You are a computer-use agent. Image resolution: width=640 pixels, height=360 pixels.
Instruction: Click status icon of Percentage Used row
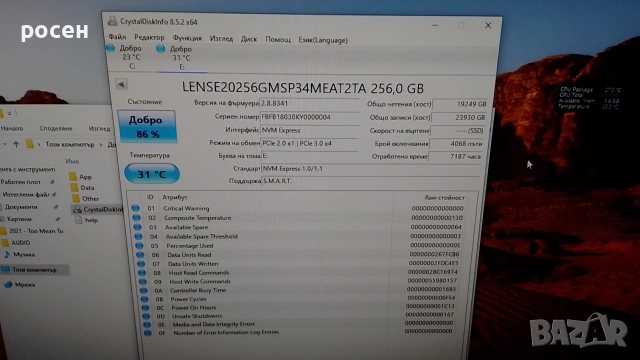(x=139, y=246)
